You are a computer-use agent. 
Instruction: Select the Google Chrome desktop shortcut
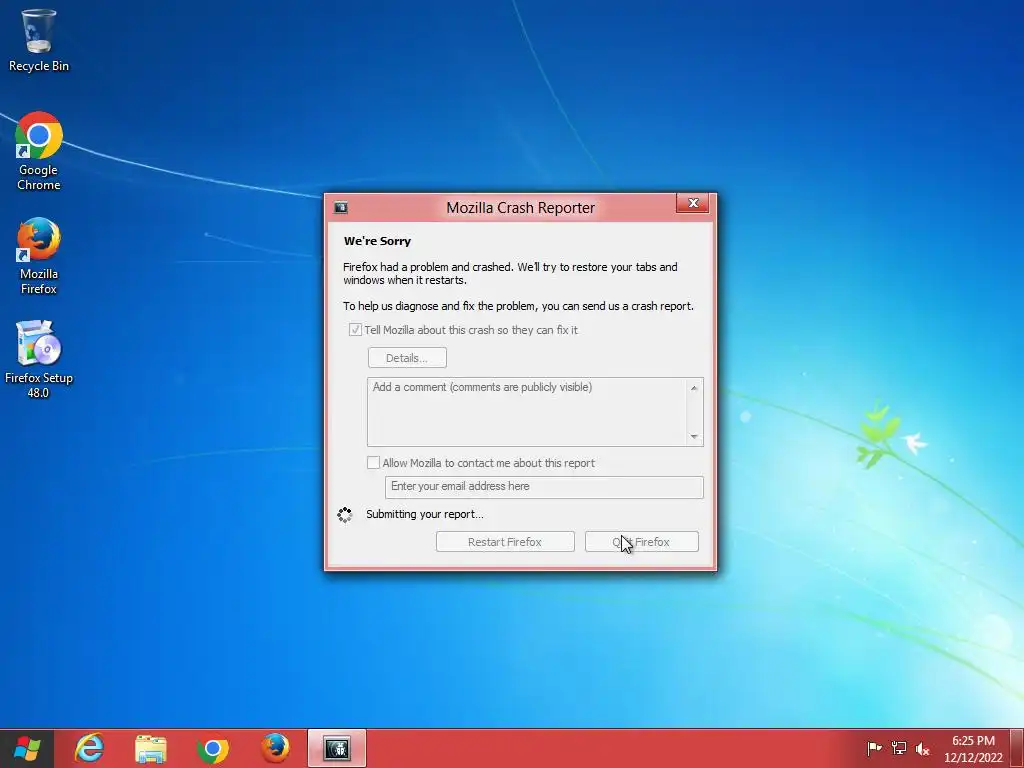pyautogui.click(x=39, y=152)
